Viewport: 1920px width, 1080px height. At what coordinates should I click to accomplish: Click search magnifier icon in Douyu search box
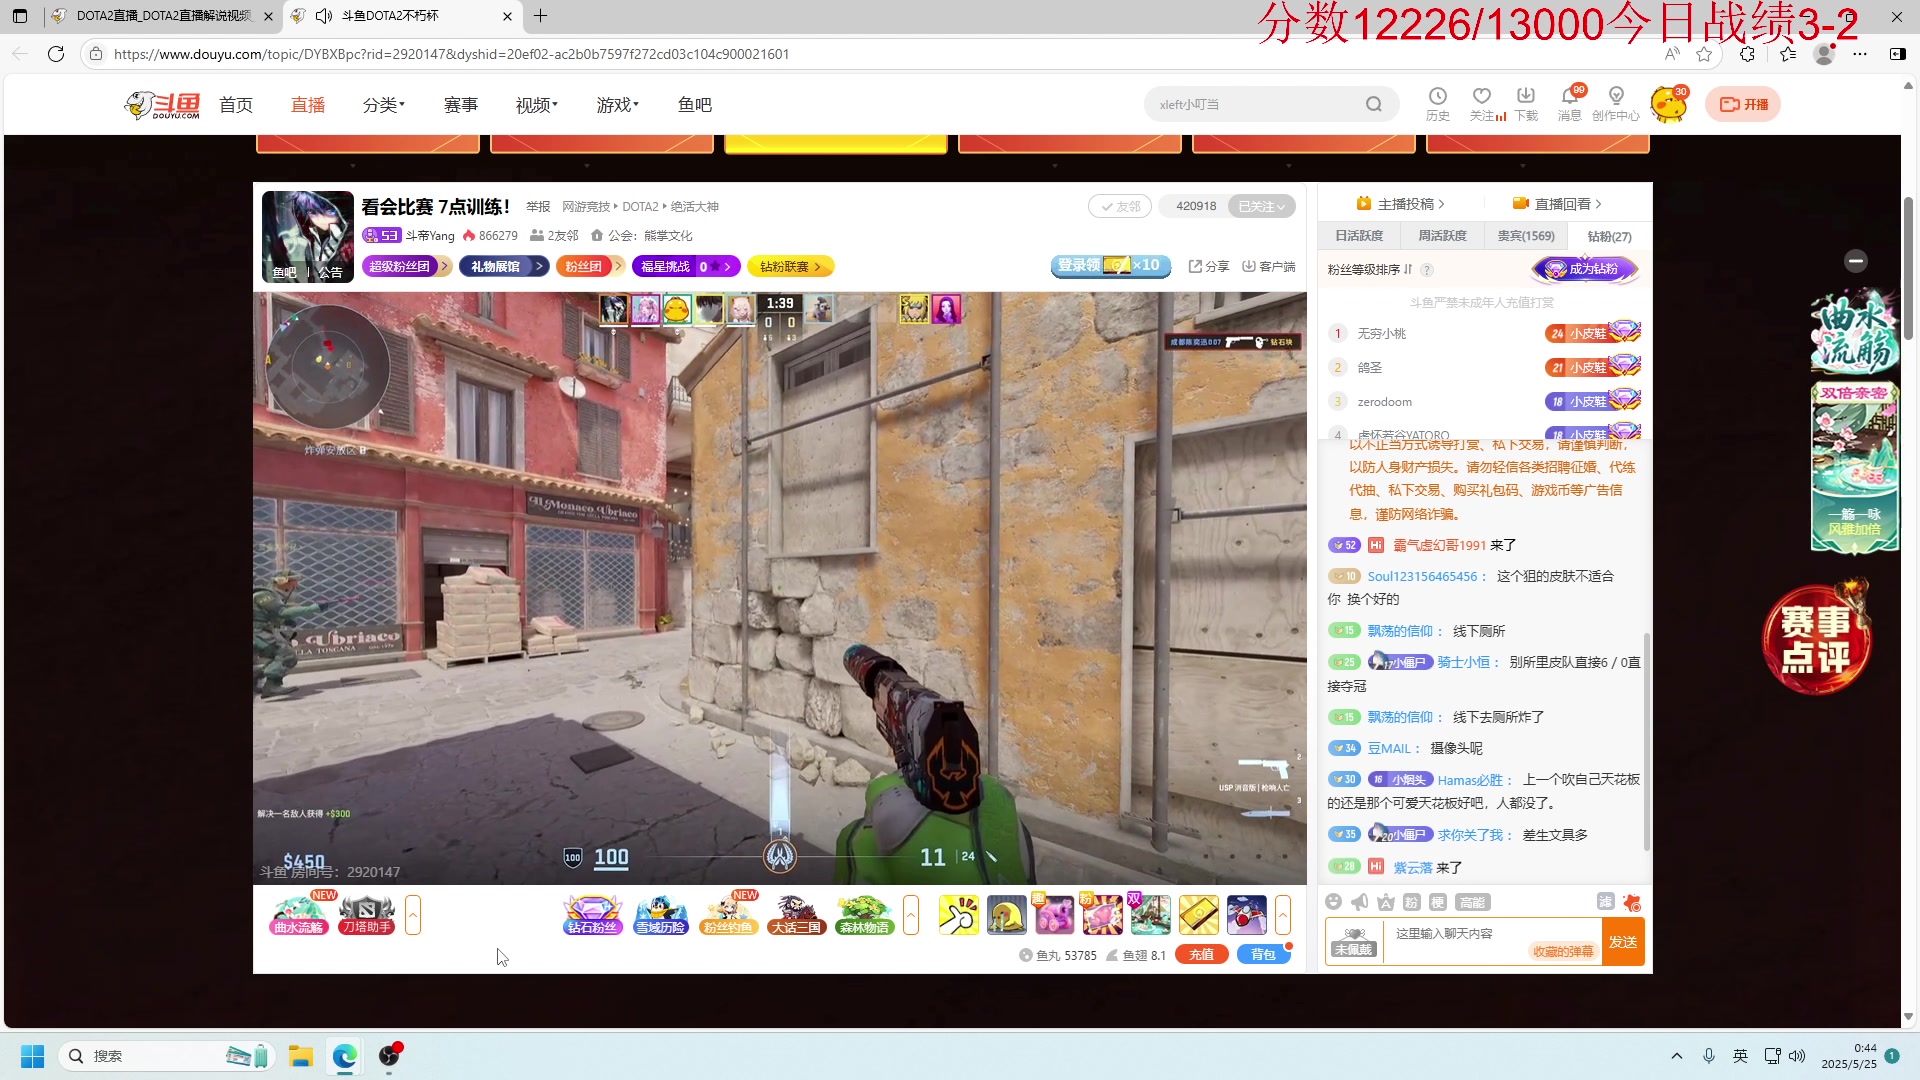click(x=1374, y=104)
